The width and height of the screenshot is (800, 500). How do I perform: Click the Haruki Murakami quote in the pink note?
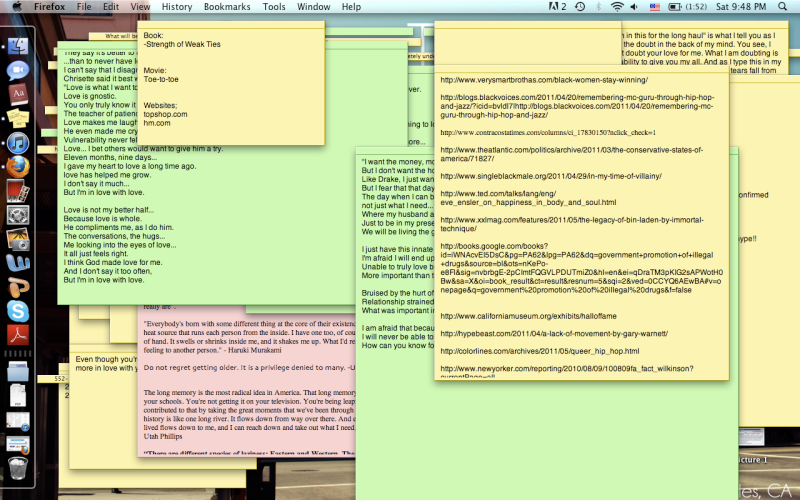pos(249,337)
